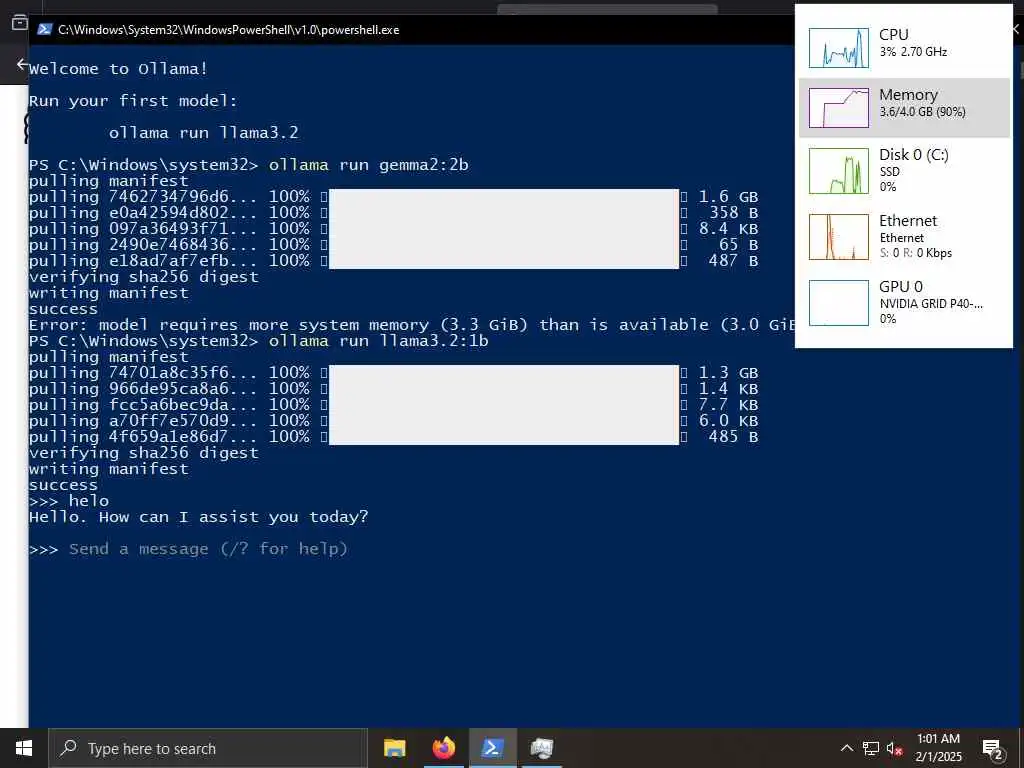
Task: Select the Memory performance item
Action: (x=904, y=108)
